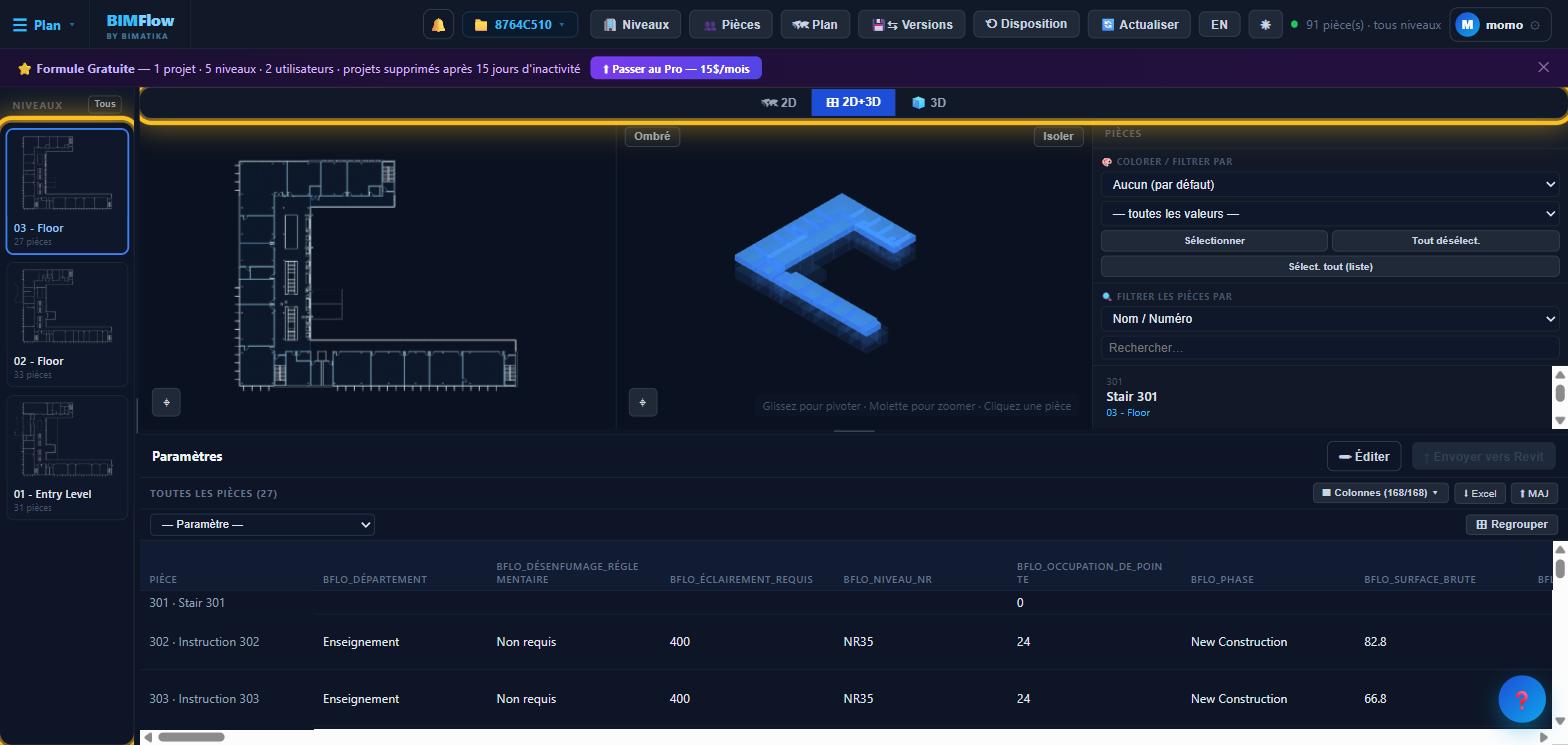Open the Niveaux levels panel
Image resolution: width=1568 pixels, height=745 pixels.
click(636, 24)
